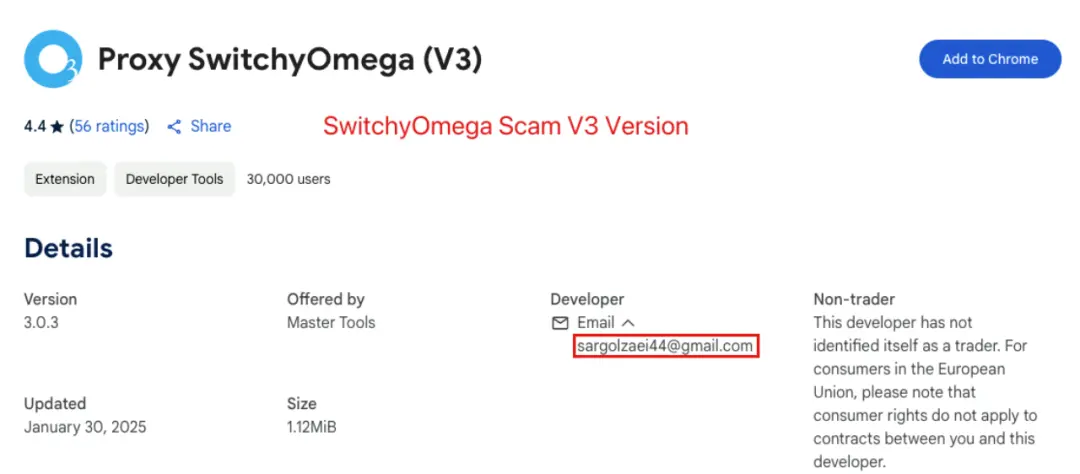1080x474 pixels.
Task: Collapse the developer Email chevron
Action: (627, 322)
